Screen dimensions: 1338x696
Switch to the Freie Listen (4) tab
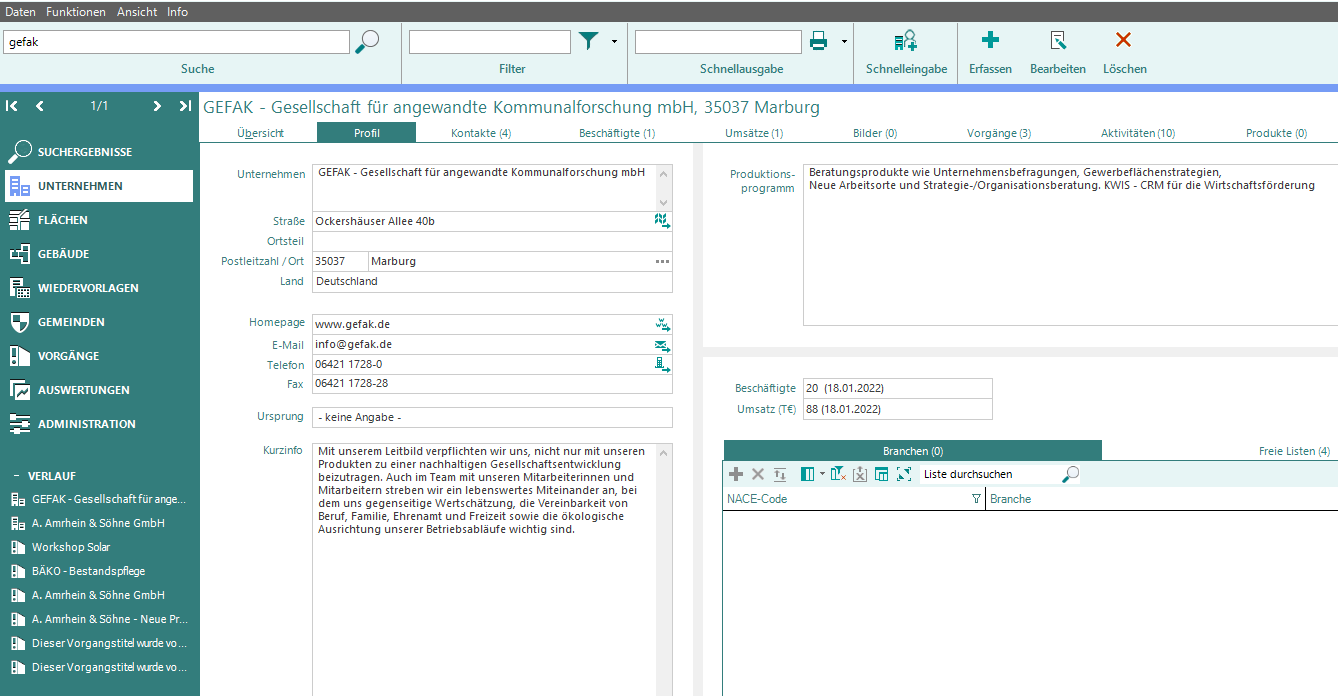(1293, 451)
